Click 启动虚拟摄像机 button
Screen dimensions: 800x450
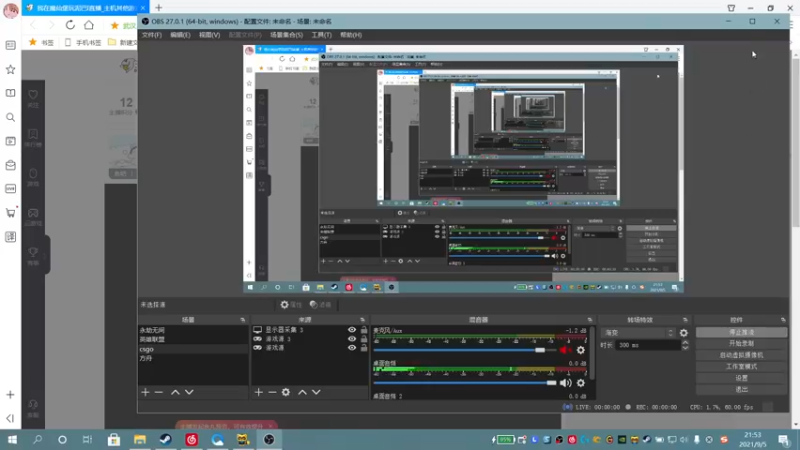[741, 355]
